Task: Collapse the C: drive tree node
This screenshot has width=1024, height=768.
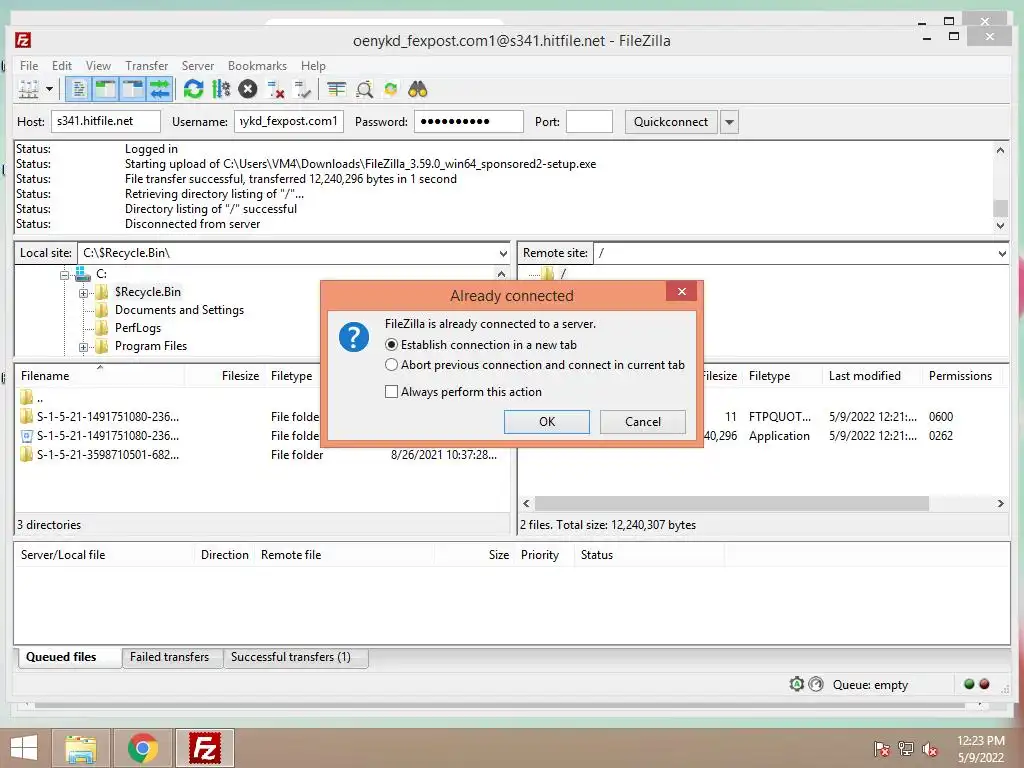Action: 64,275
